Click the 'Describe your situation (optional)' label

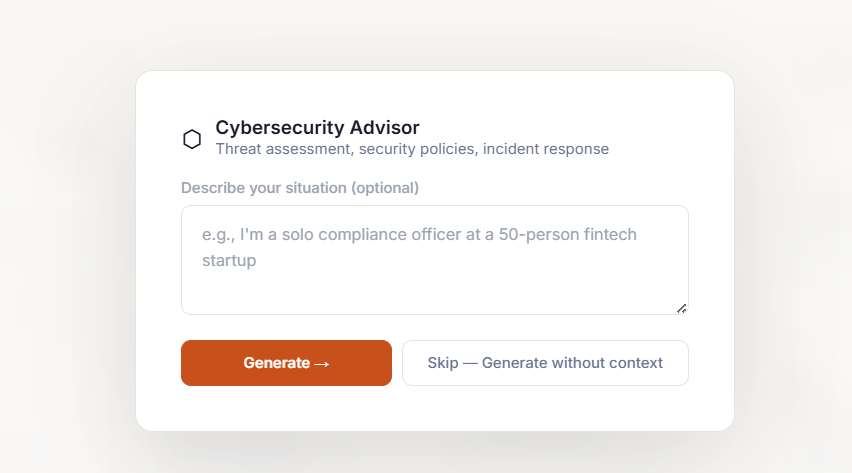[300, 188]
